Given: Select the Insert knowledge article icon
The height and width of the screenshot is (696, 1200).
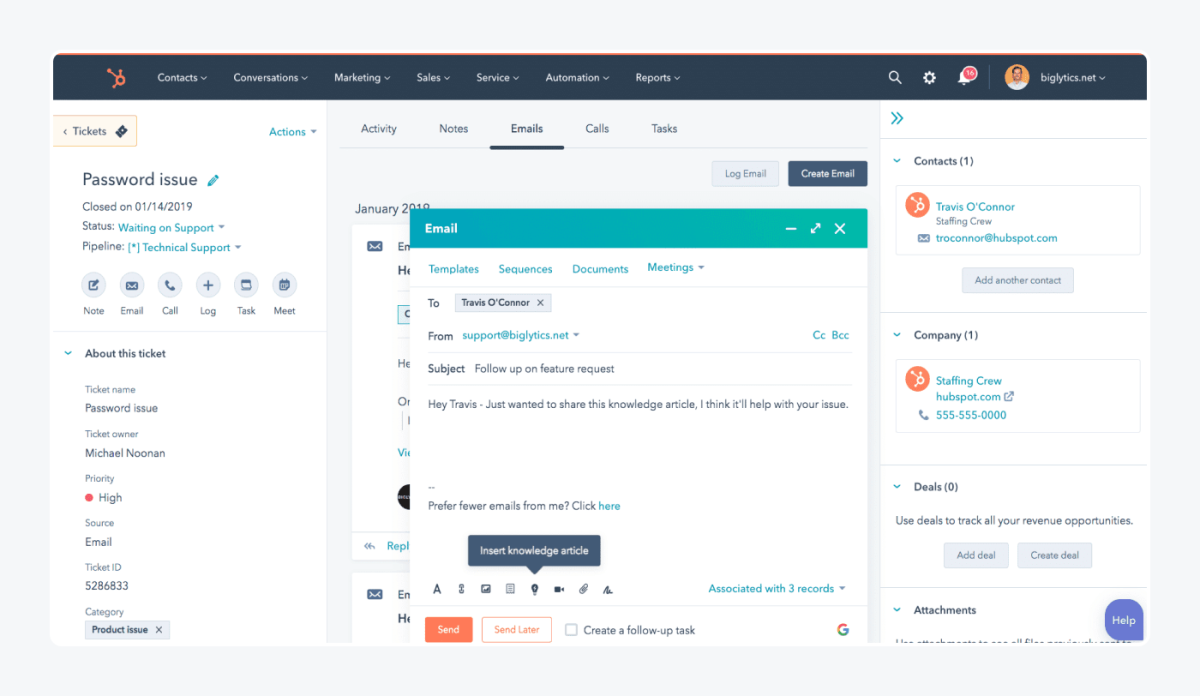Looking at the screenshot, I should pos(535,589).
